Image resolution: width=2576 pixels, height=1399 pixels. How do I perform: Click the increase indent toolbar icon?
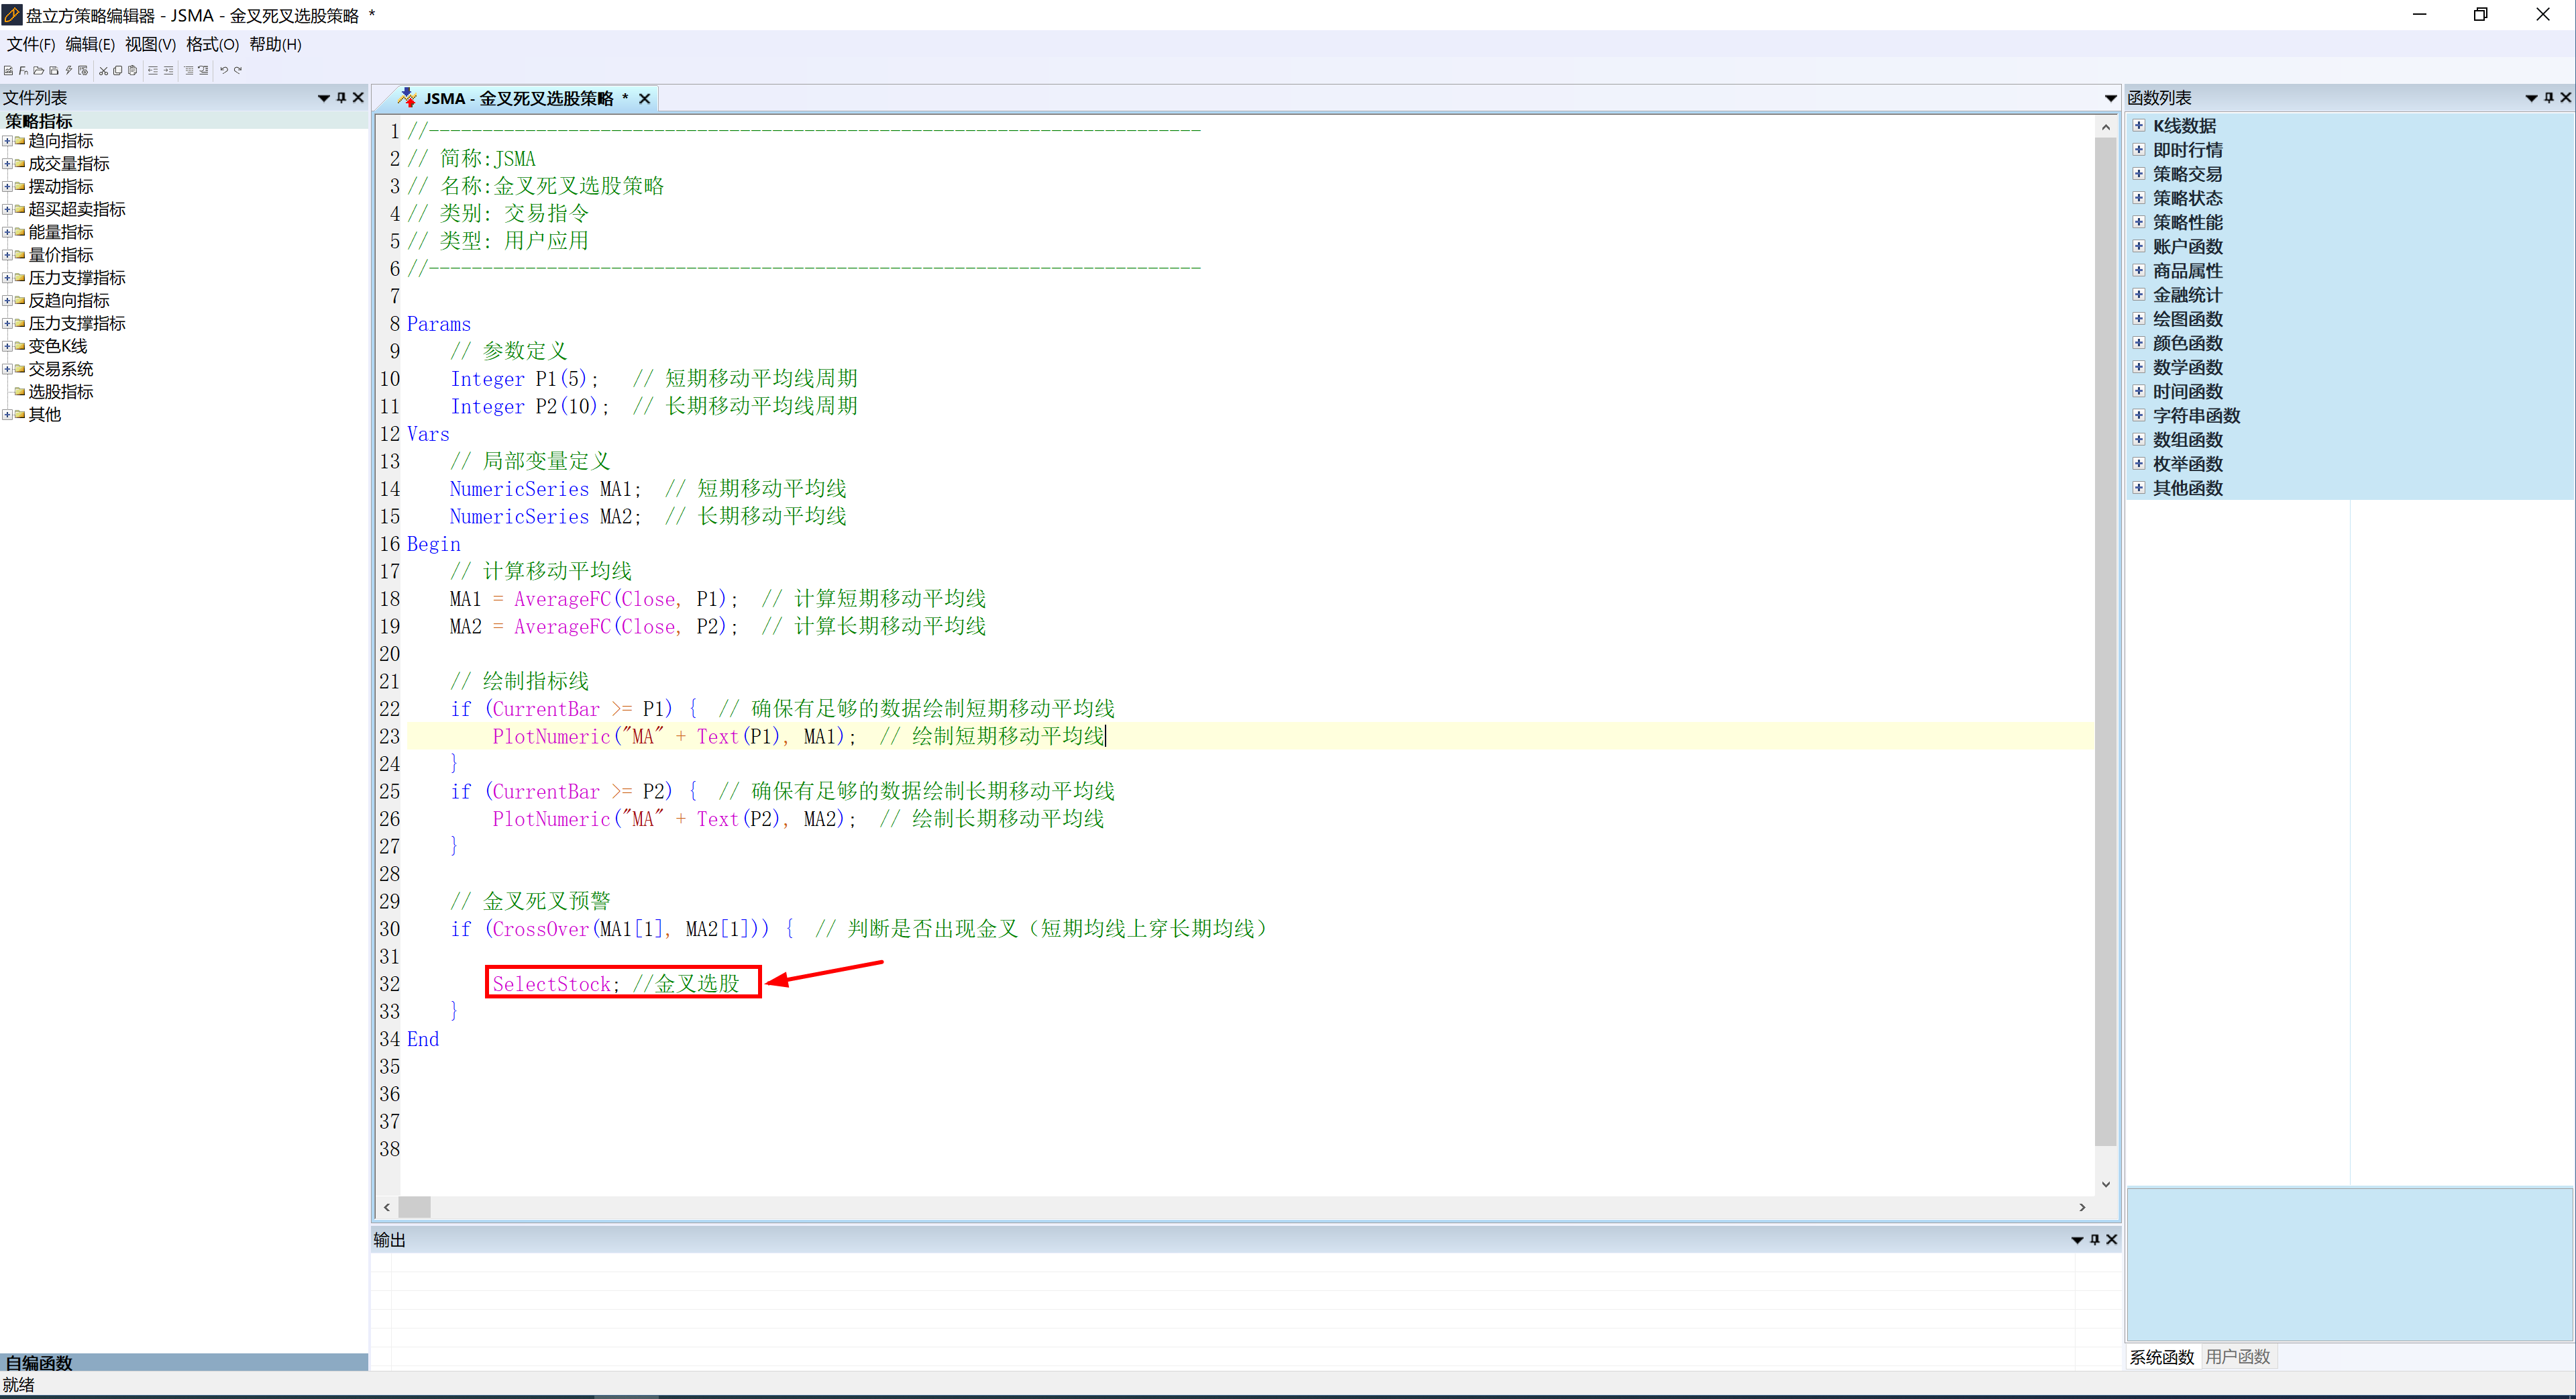click(x=168, y=71)
